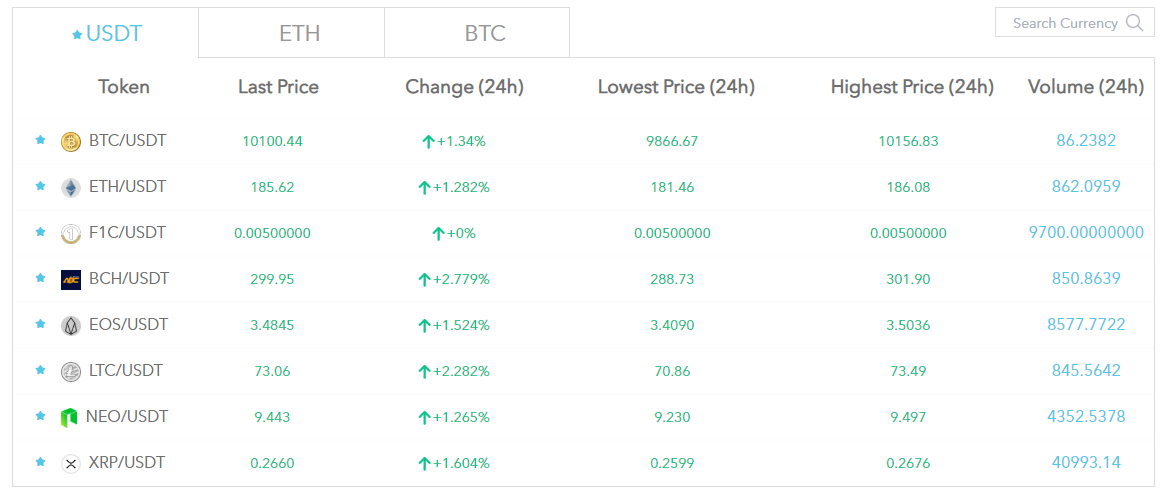1162x495 pixels.
Task: Sort by Change (24h) column header
Action: [x=464, y=87]
